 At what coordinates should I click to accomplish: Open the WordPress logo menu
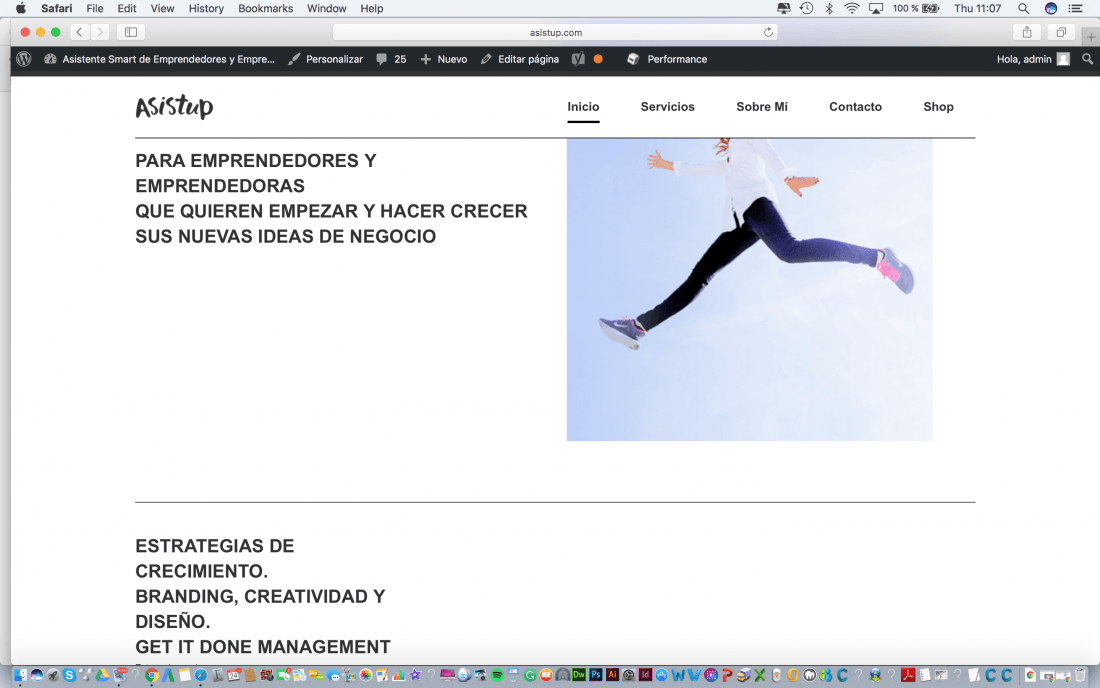(24, 59)
